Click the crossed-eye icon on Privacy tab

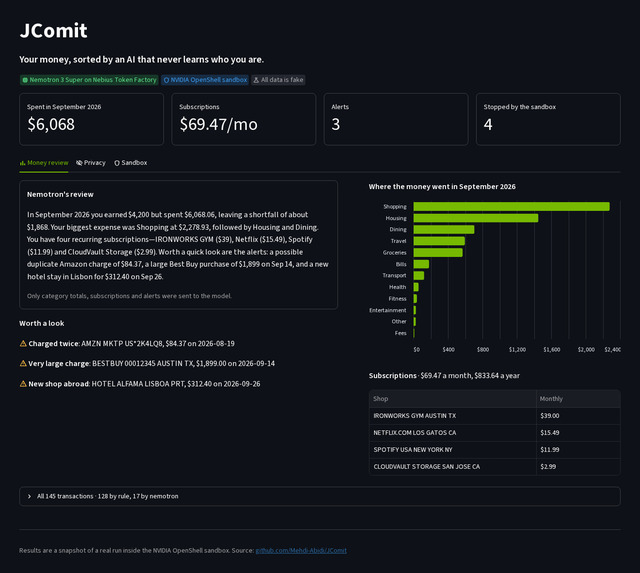point(79,163)
